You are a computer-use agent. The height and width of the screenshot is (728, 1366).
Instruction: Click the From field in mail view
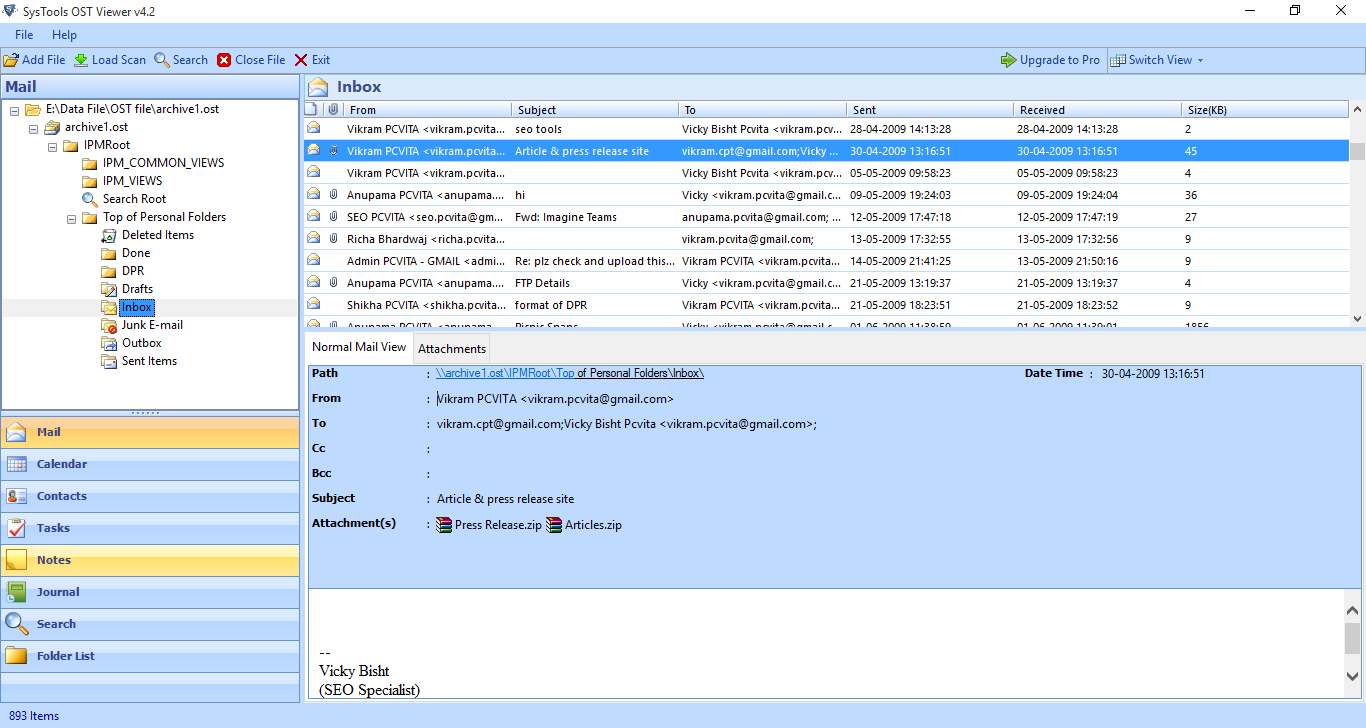[555, 399]
